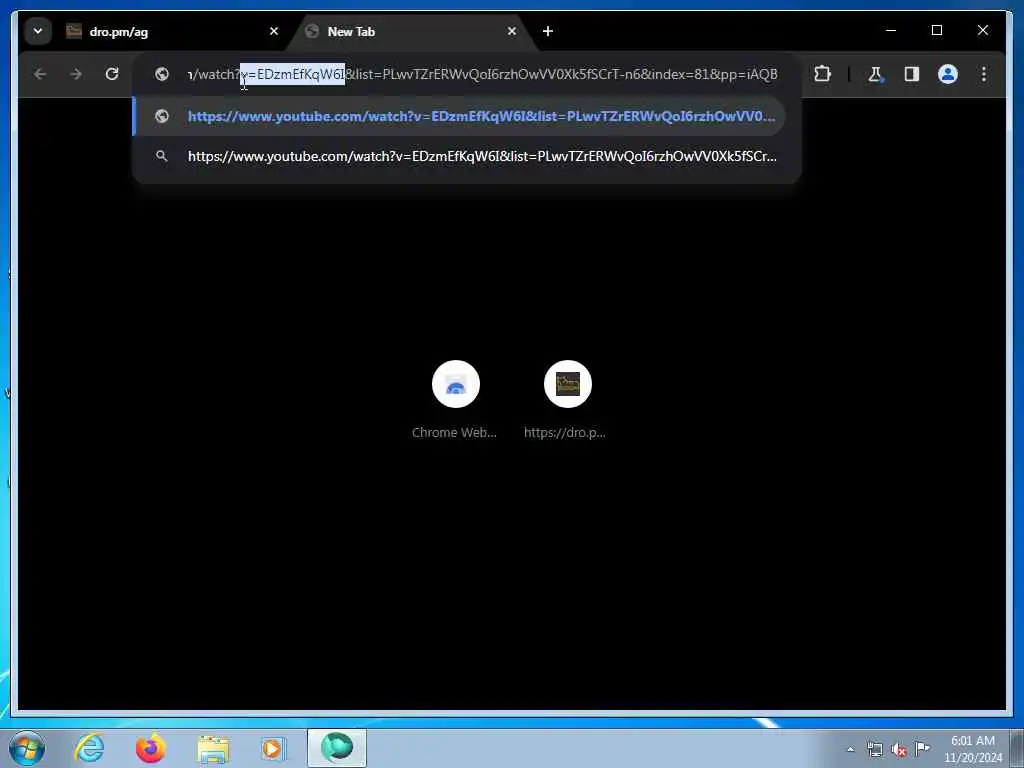Maximize the browser window
Viewport: 1024px width, 768px height.
[x=936, y=30]
